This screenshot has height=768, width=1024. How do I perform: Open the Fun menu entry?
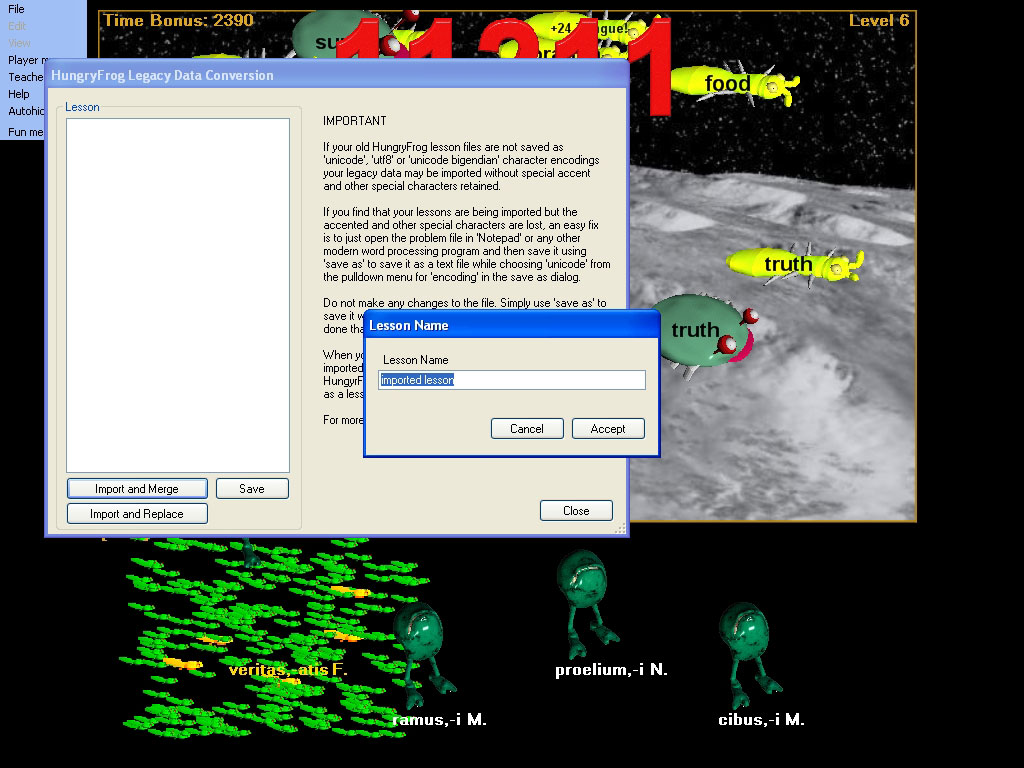point(25,132)
